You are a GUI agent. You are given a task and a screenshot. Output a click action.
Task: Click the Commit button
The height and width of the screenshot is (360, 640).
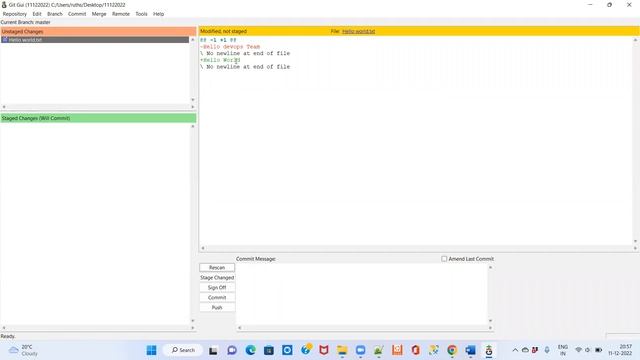(x=217, y=298)
